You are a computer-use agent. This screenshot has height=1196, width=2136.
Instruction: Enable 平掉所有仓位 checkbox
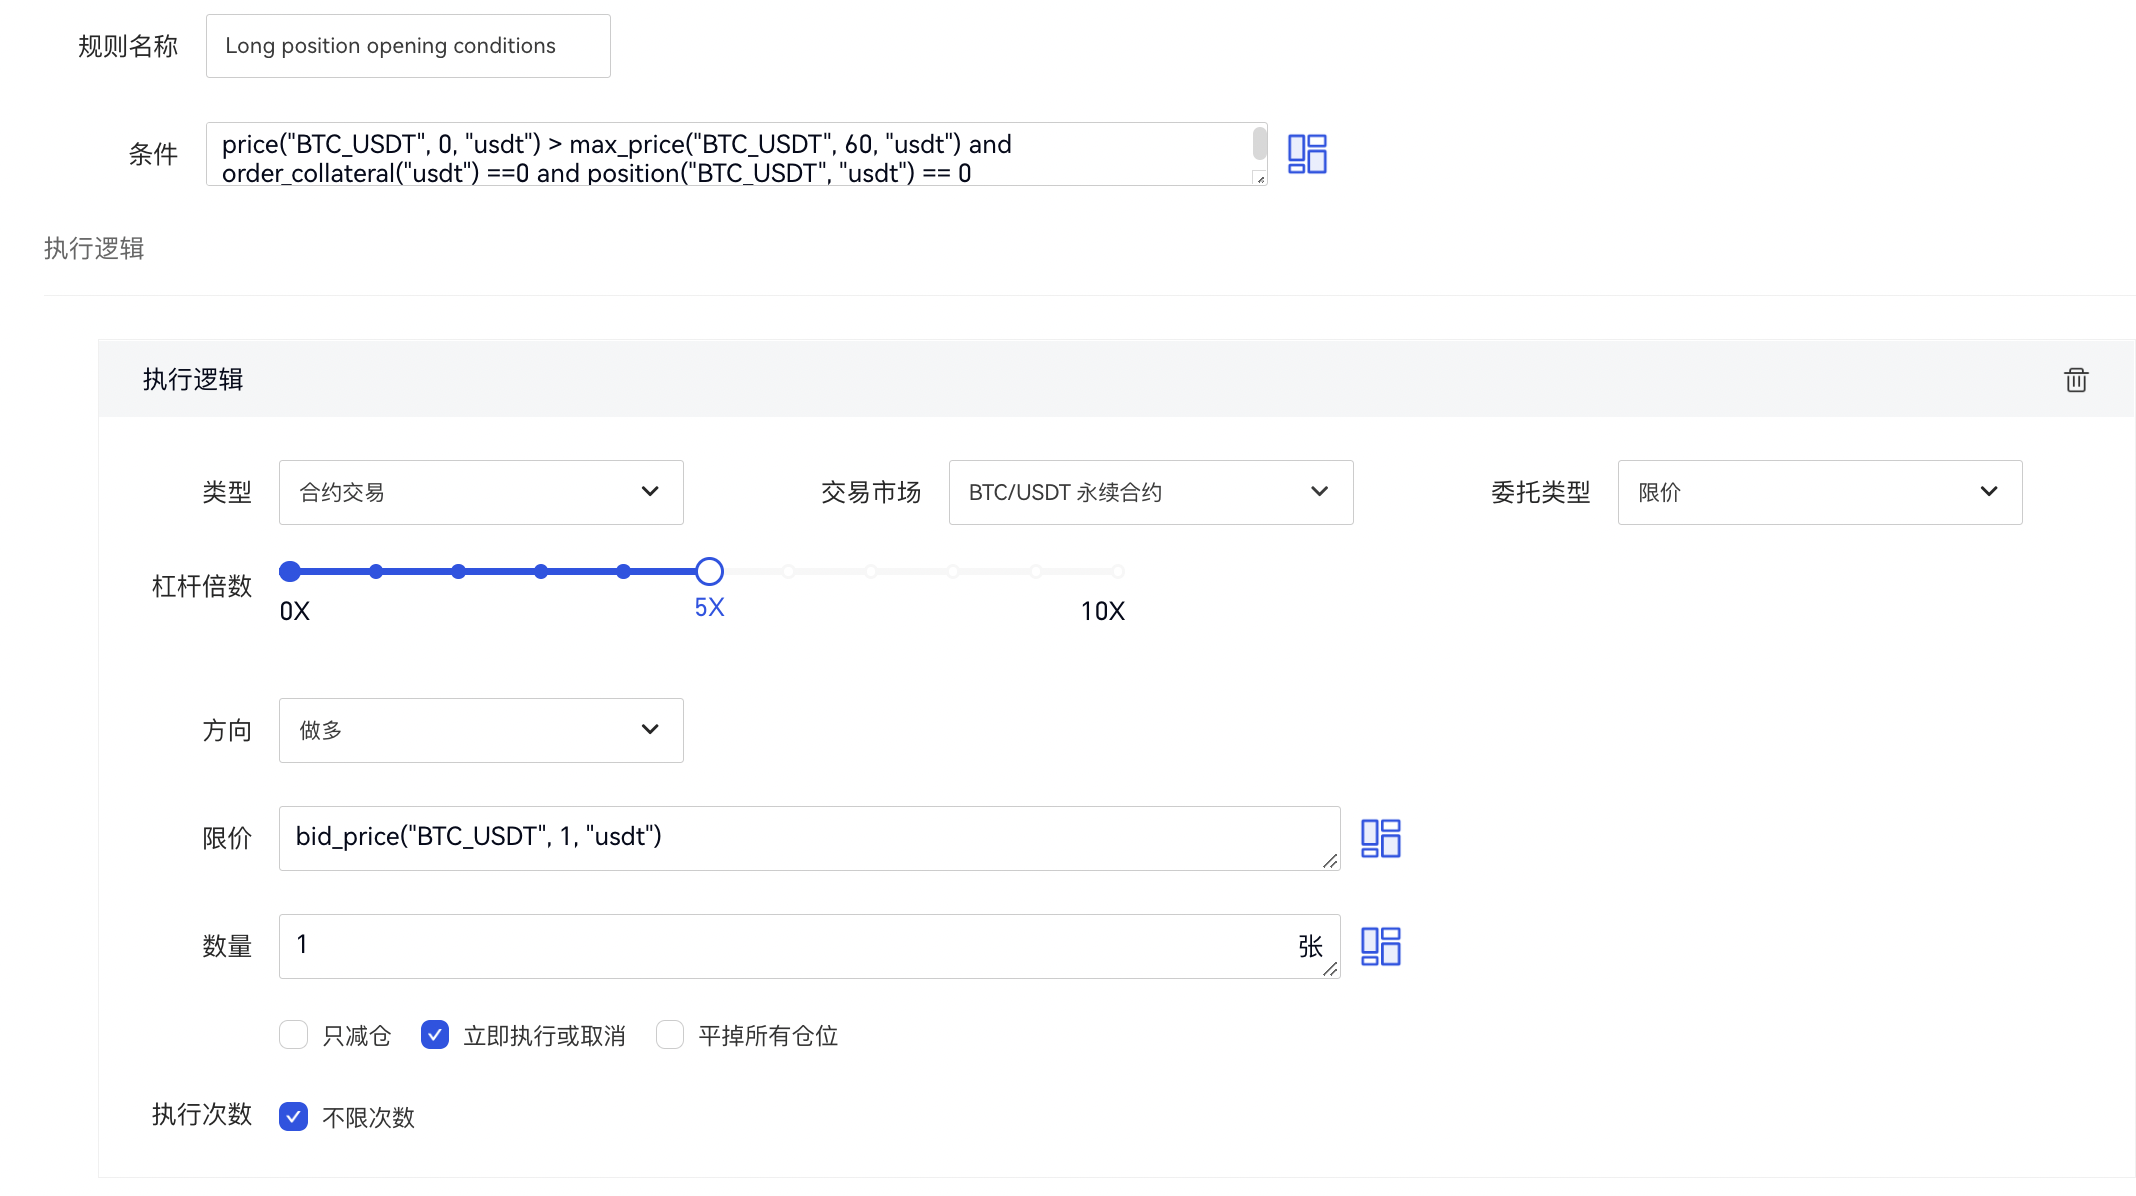tap(670, 1035)
